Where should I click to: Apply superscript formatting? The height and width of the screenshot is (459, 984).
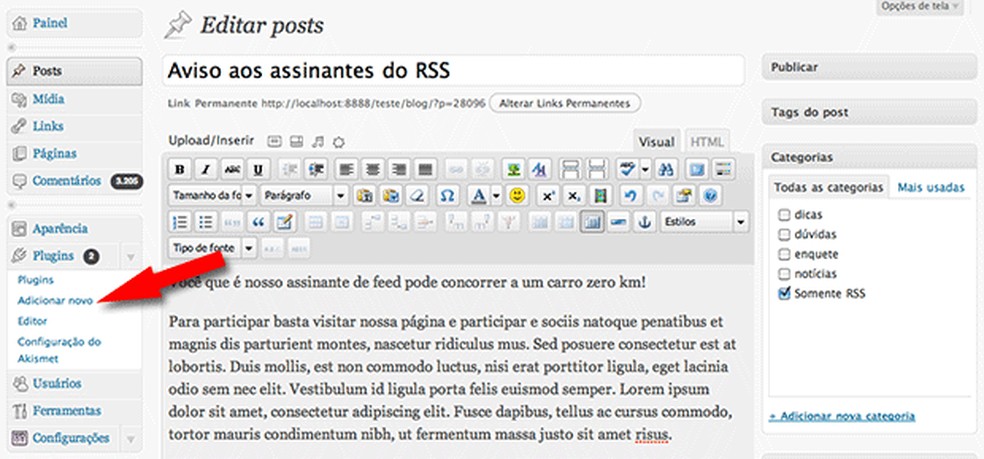click(548, 196)
